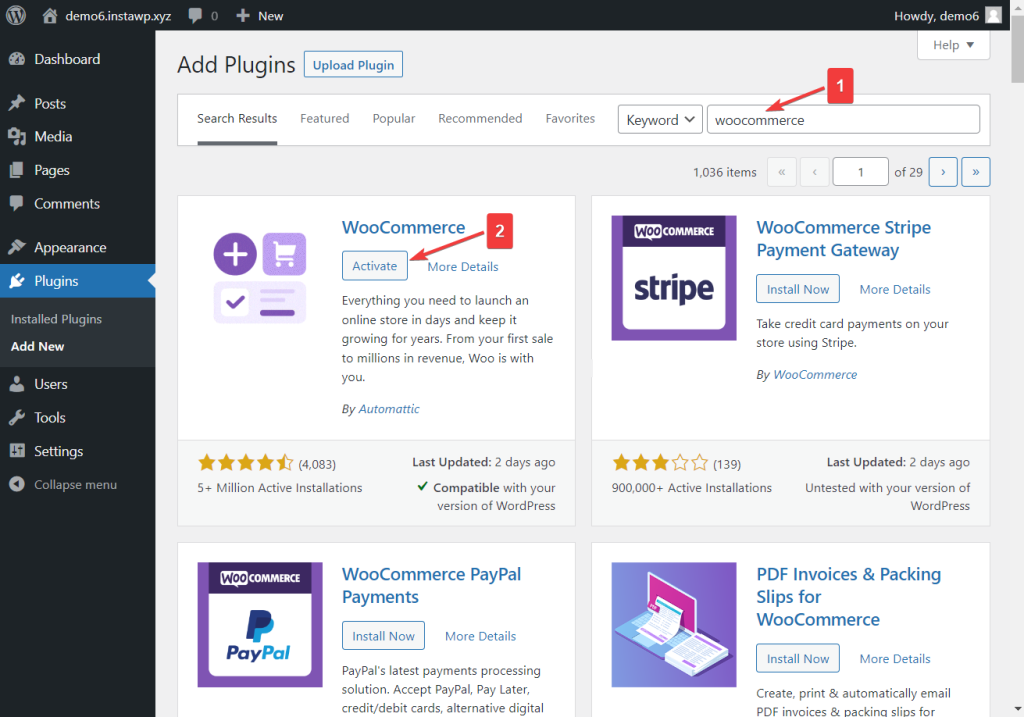
Task: Click the Howdy, demo6 account link
Action: (936, 16)
